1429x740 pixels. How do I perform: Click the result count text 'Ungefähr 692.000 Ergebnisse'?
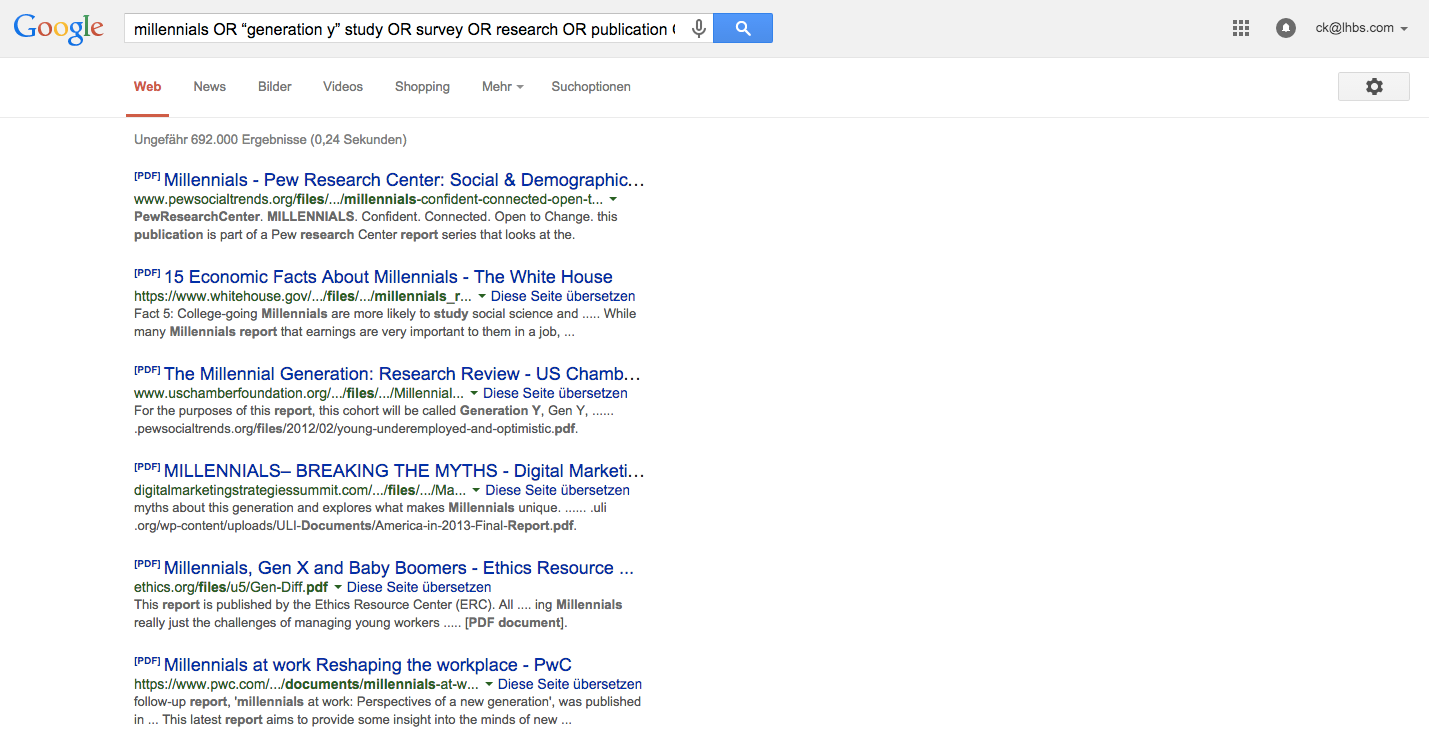click(220, 140)
